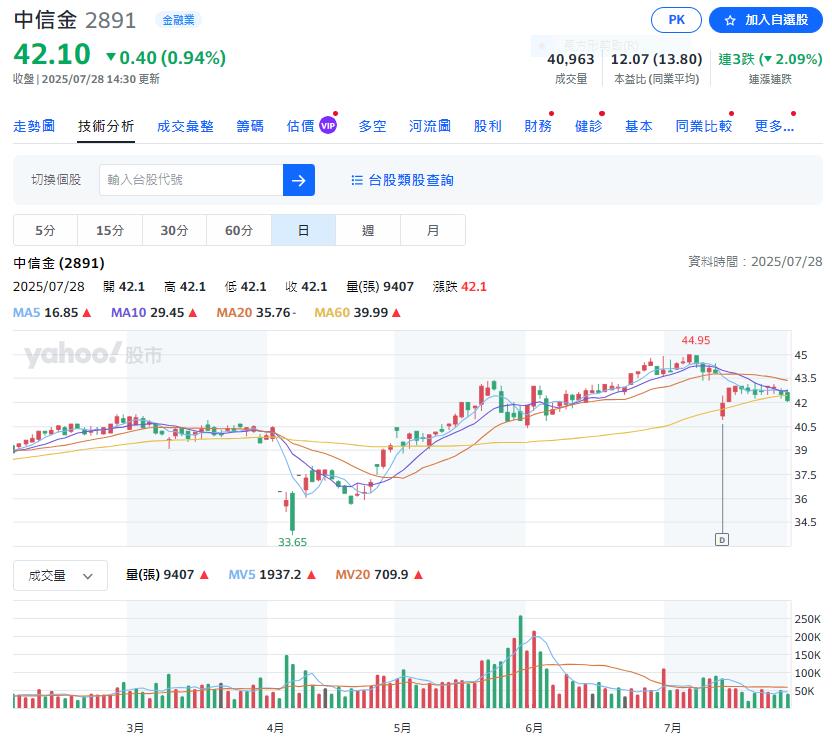Image resolution: width=832 pixels, height=747 pixels.
Task: Click the 33.65 low price label
Action: coord(292,542)
